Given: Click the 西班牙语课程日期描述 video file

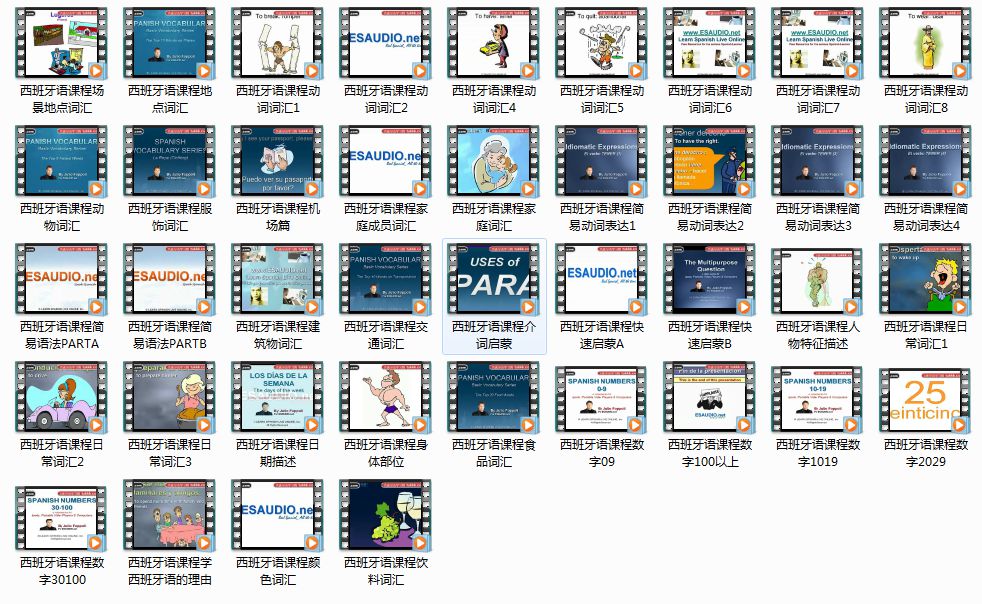Looking at the screenshot, I should click(x=278, y=398).
